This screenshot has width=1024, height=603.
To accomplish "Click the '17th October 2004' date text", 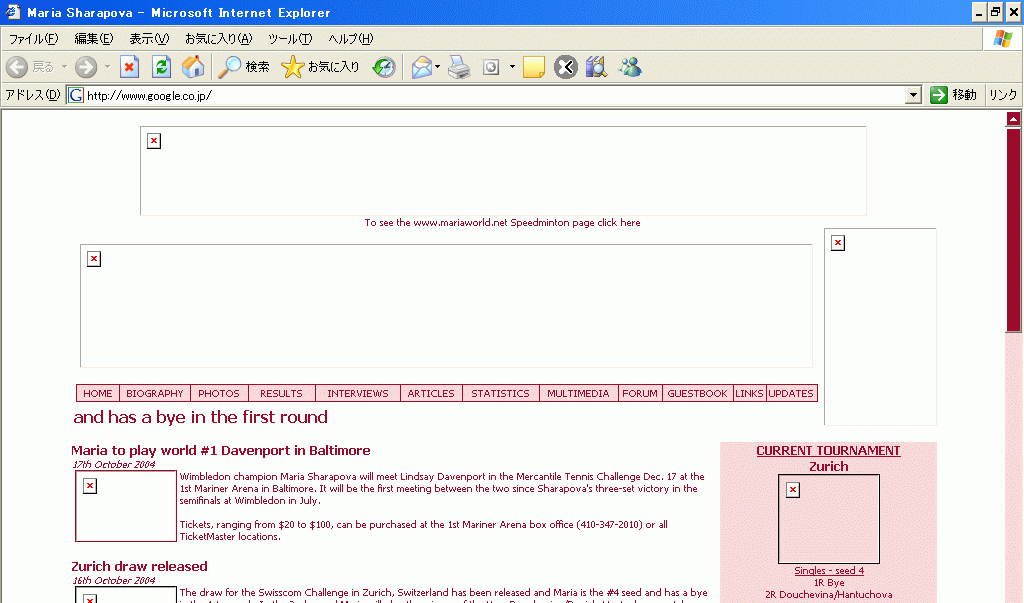I will point(114,464).
